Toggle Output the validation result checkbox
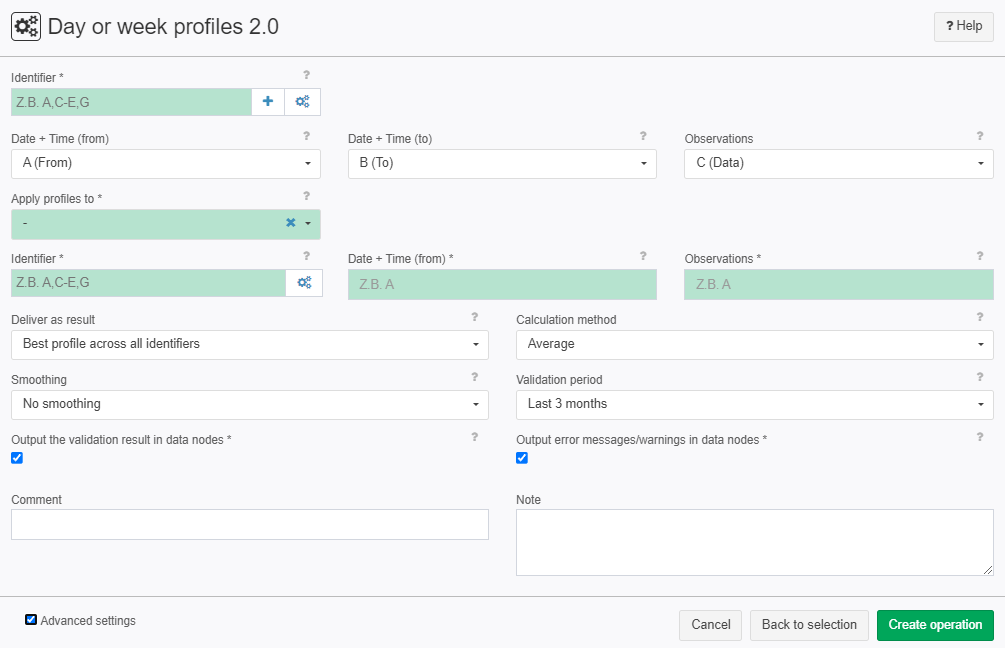1005x648 pixels. (17, 458)
